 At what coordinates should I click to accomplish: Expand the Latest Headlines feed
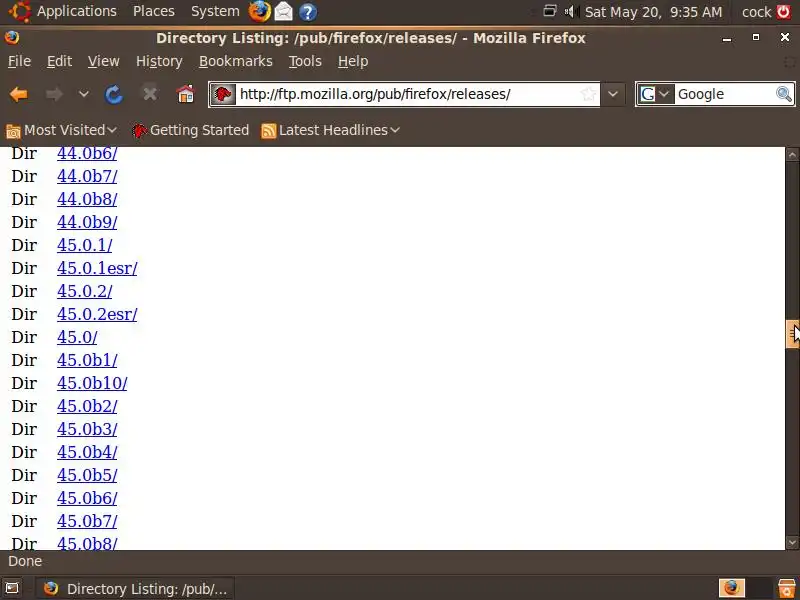330,131
